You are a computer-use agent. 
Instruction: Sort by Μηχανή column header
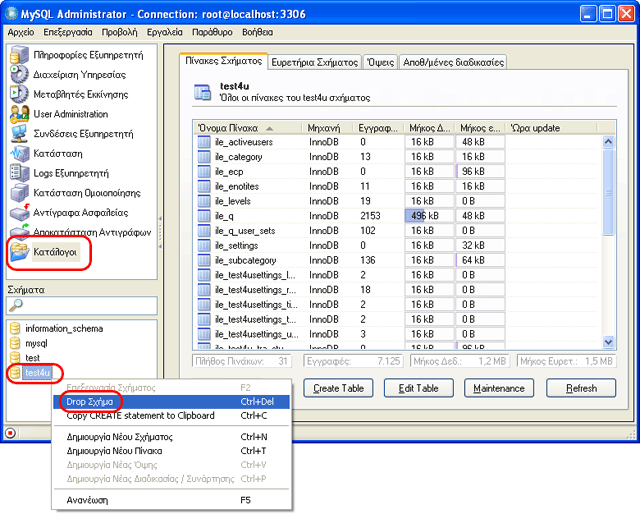pyautogui.click(x=327, y=128)
